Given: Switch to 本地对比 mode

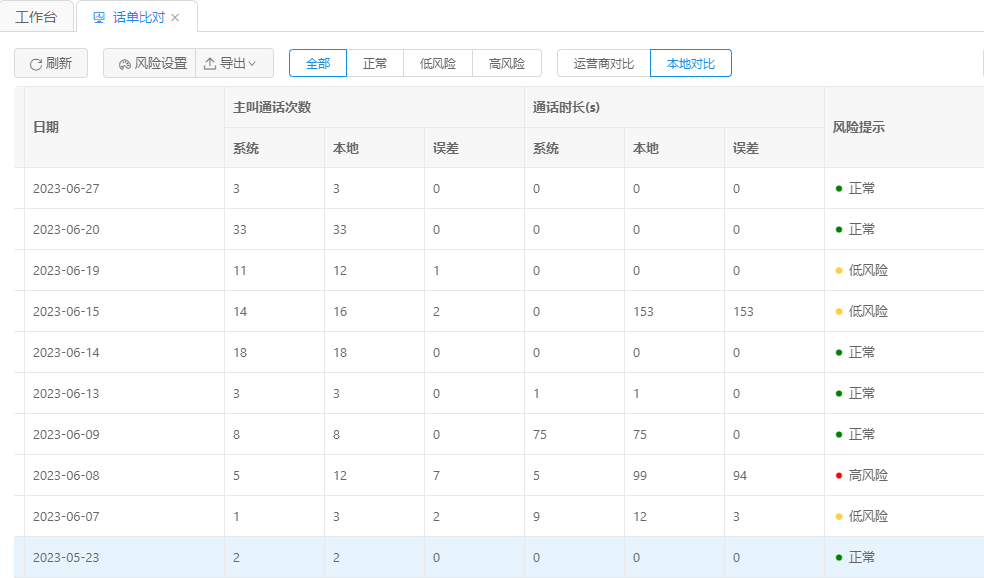Looking at the screenshot, I should 690,63.
